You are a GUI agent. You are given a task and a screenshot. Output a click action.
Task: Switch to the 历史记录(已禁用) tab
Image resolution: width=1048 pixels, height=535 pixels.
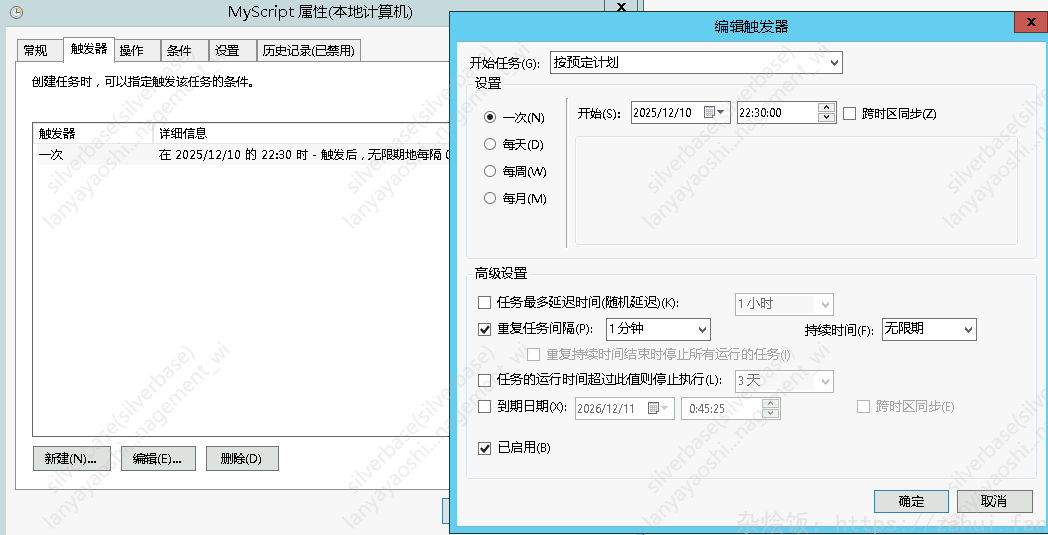(309, 50)
